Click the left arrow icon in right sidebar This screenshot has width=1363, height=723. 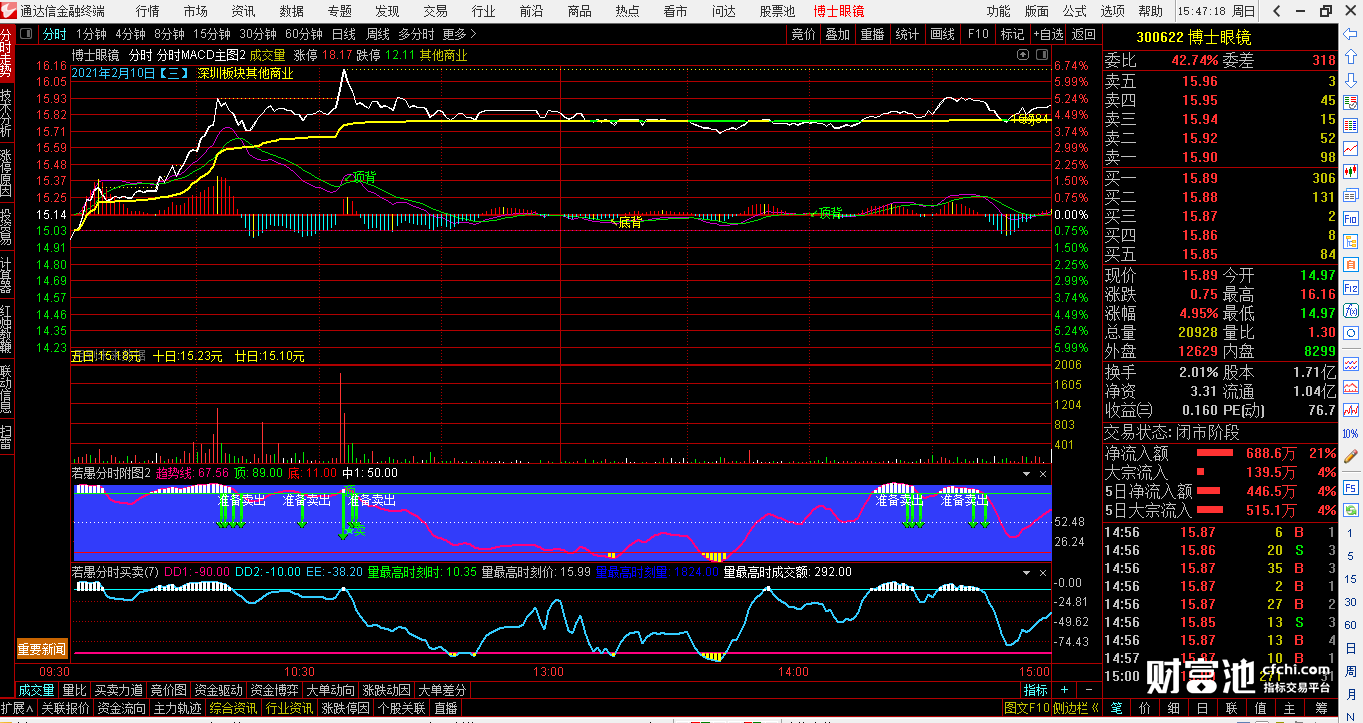[1350, 34]
